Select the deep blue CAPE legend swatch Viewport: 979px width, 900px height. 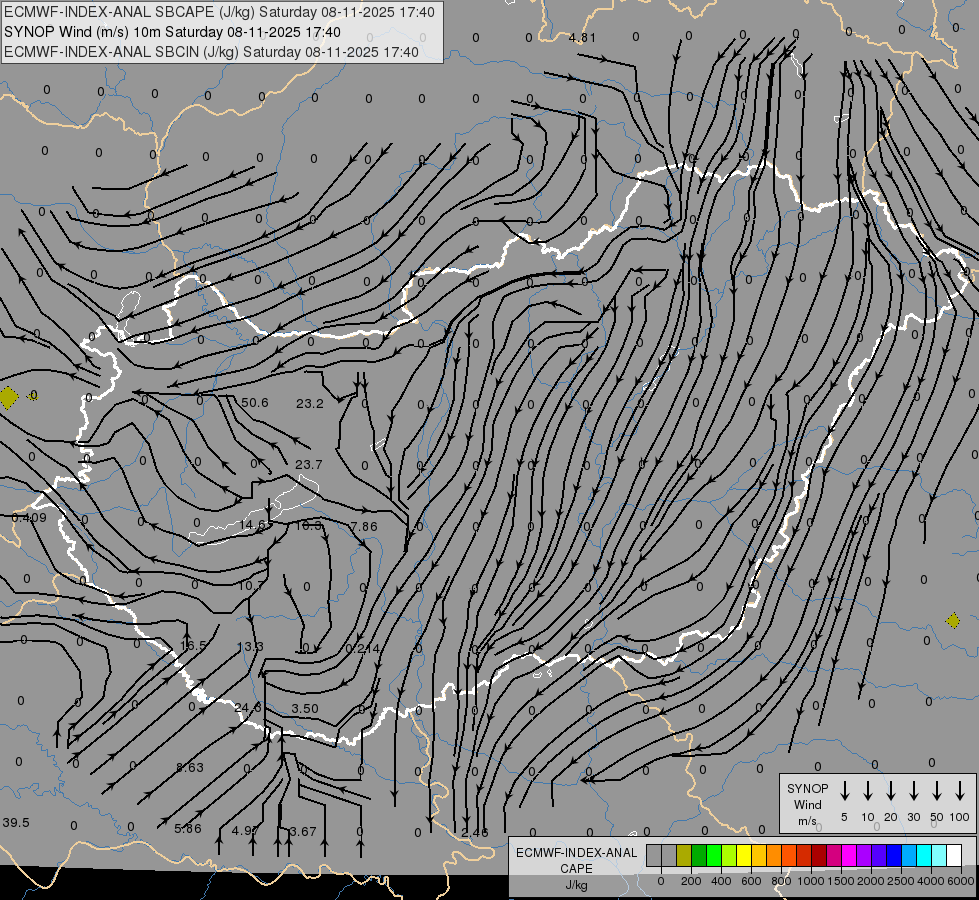tap(893, 855)
